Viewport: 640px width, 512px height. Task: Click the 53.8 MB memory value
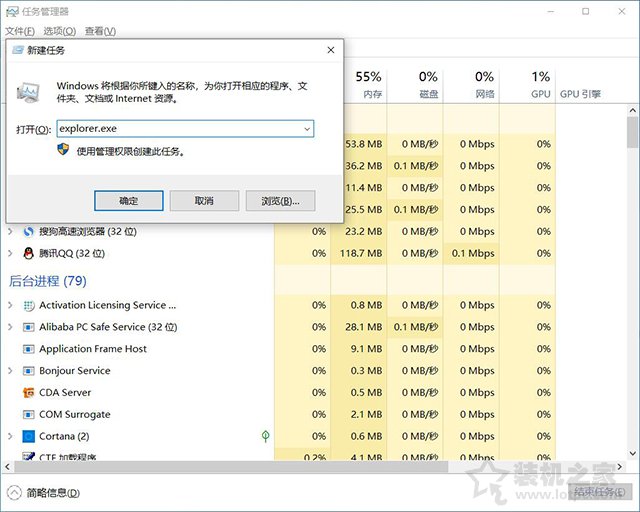(x=364, y=144)
